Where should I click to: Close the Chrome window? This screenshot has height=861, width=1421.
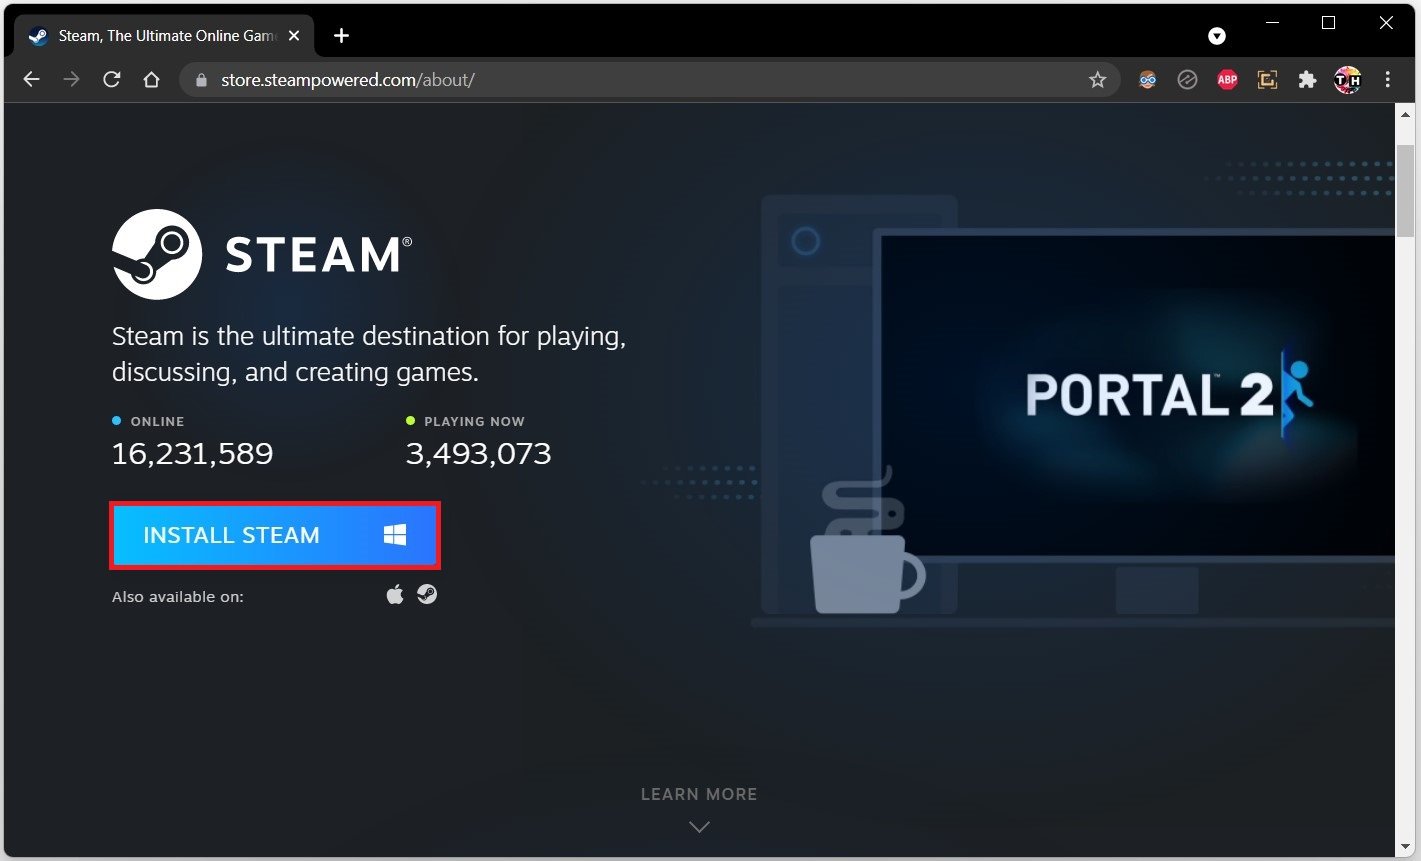[x=1386, y=23]
